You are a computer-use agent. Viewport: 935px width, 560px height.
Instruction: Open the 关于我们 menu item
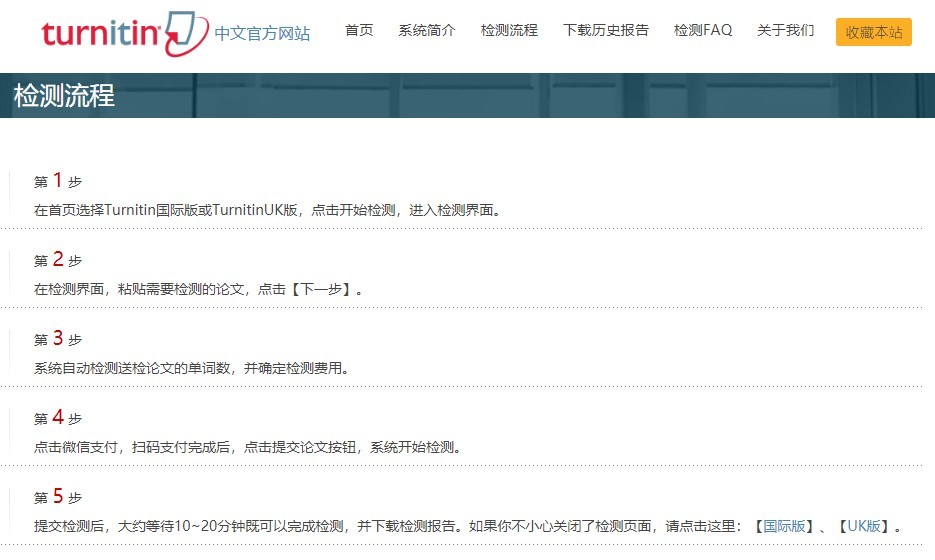point(785,30)
